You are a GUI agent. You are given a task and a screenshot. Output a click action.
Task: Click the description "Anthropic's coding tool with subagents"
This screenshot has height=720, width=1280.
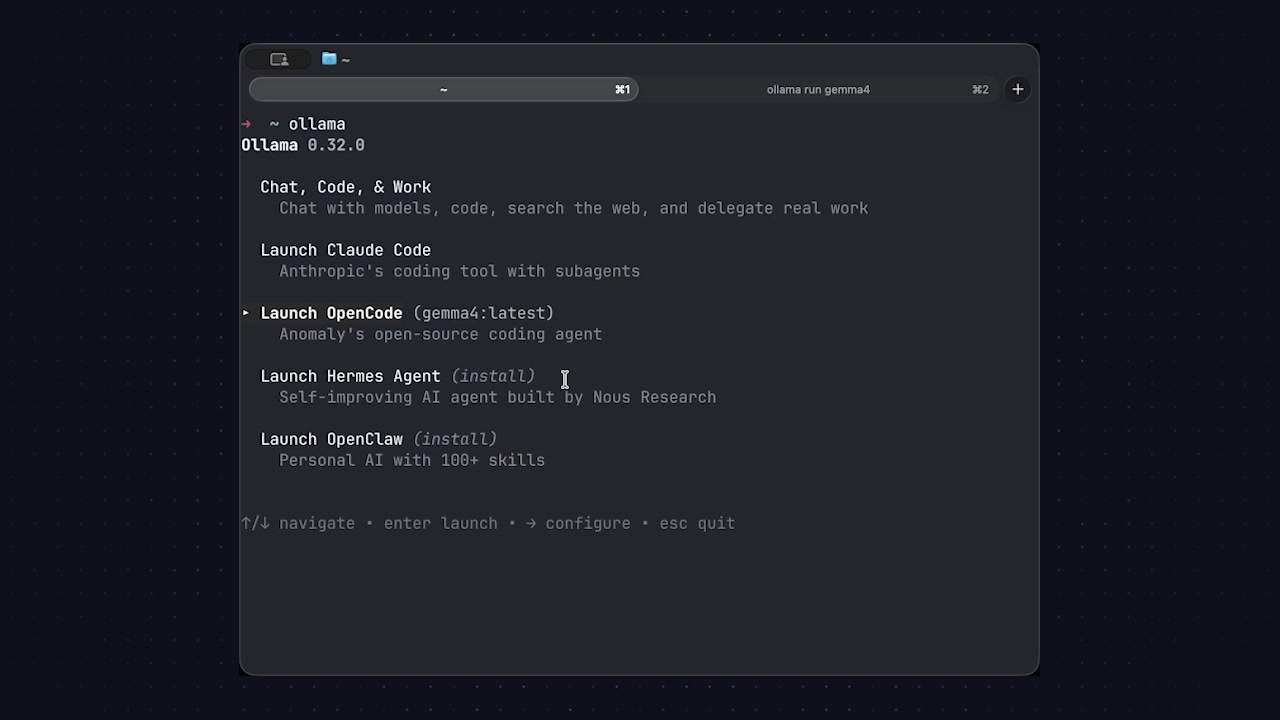(x=459, y=271)
